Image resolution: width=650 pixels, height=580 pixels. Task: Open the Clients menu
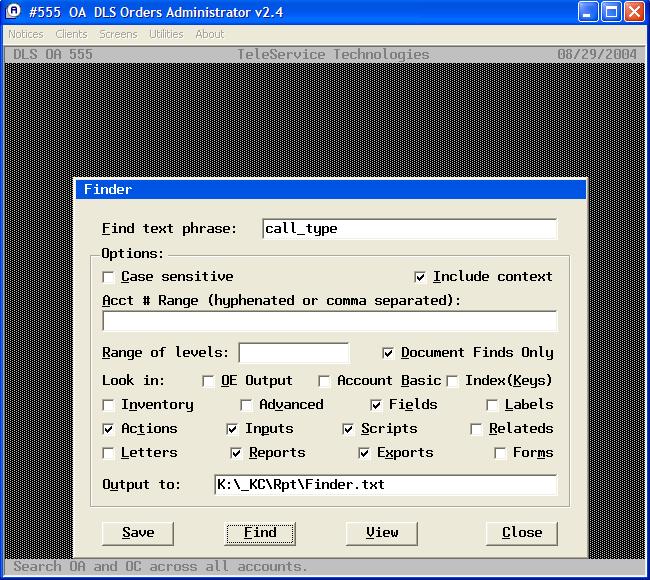(71, 34)
